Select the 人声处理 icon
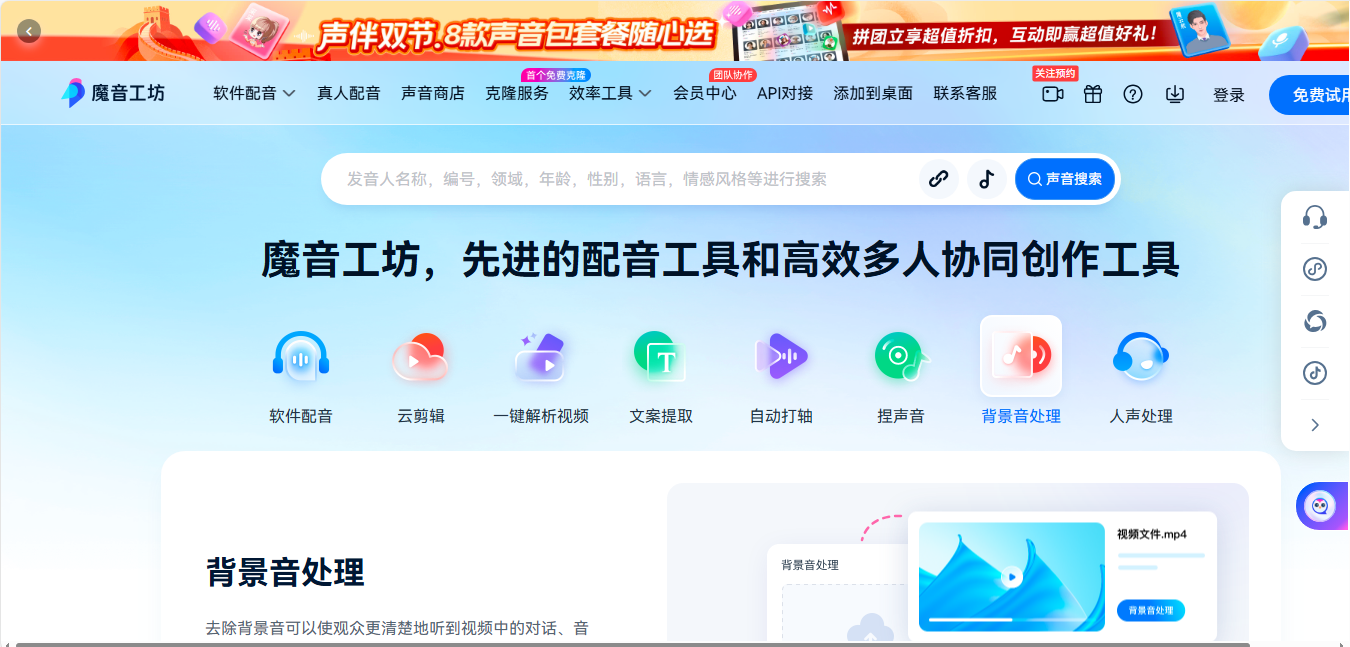 [x=1141, y=356]
